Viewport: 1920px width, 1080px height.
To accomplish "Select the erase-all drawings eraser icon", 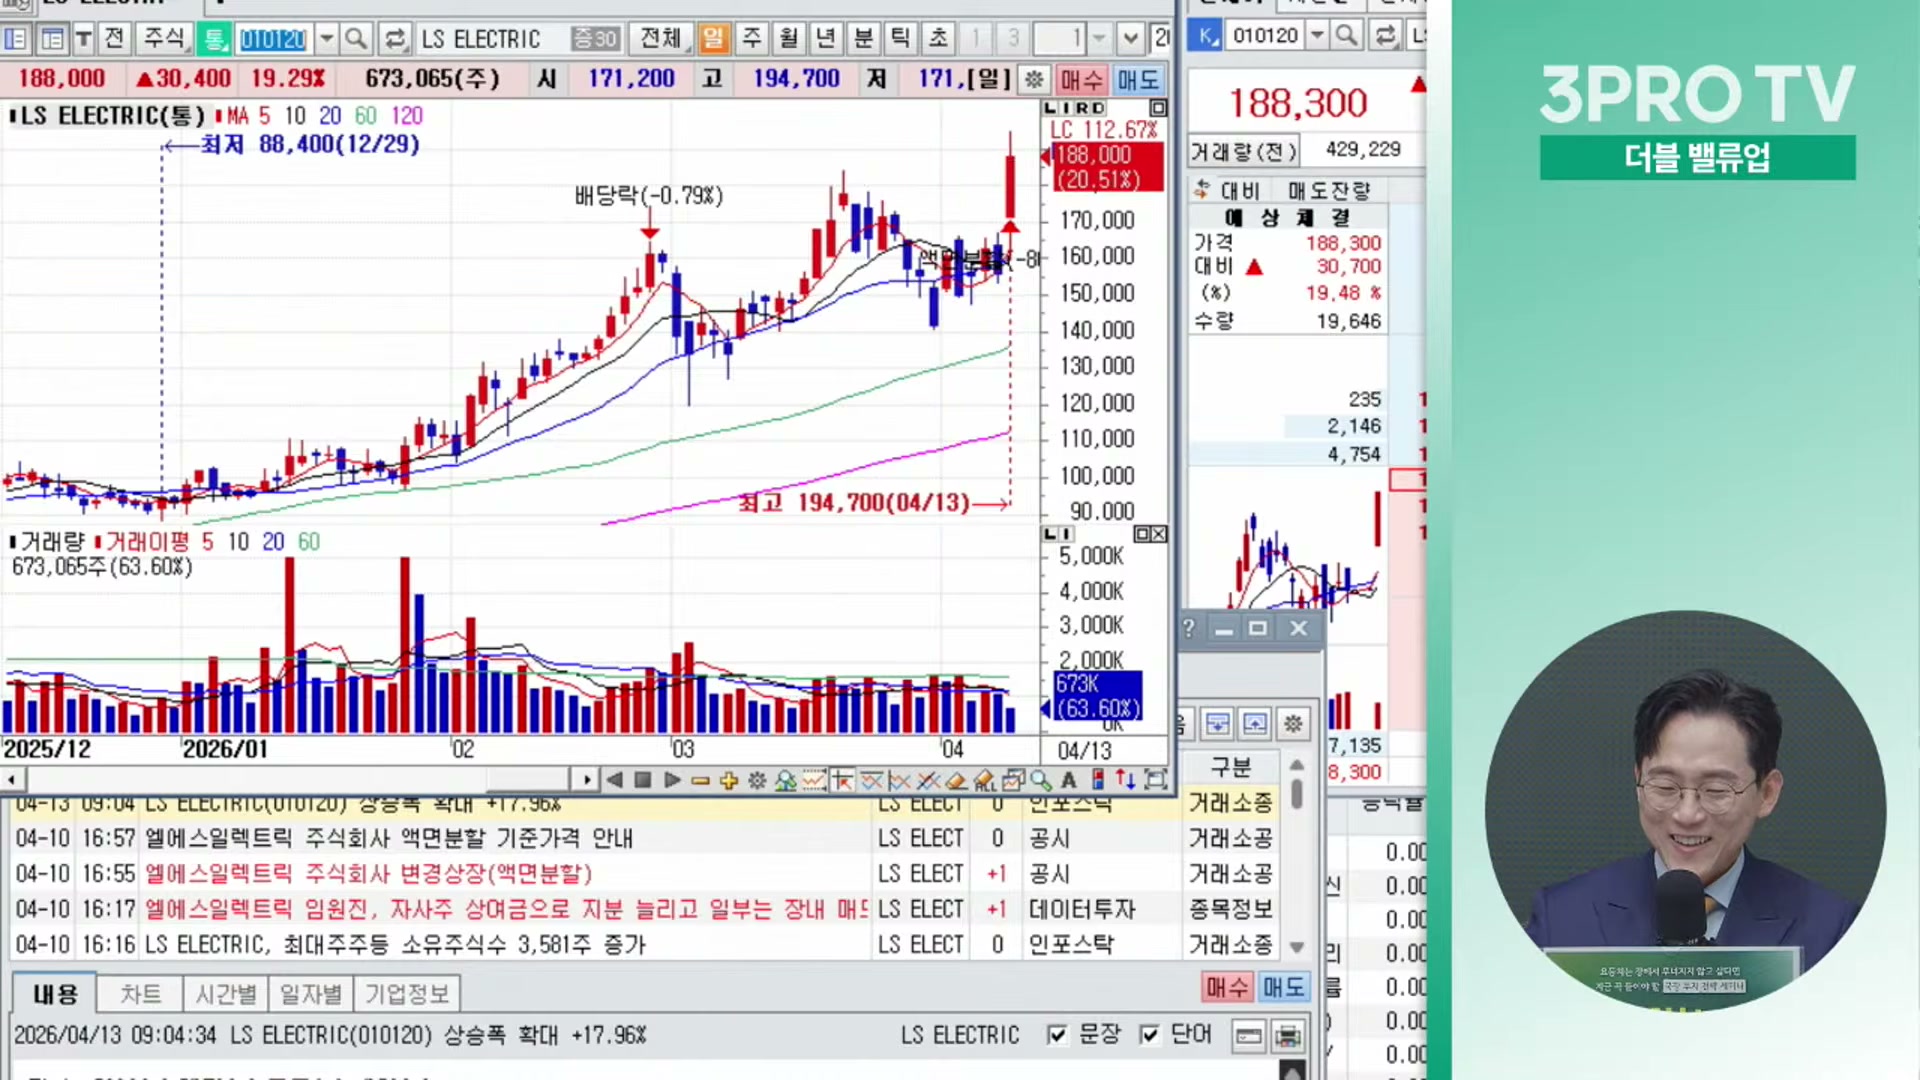I will point(984,780).
